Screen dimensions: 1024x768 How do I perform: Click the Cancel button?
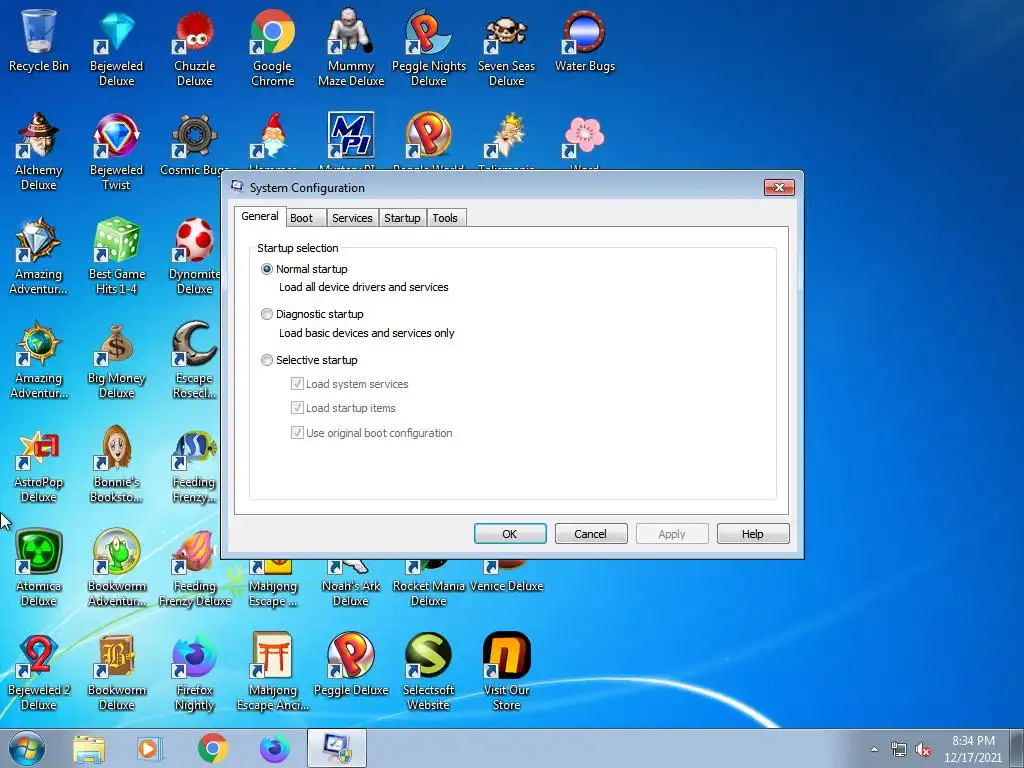pos(591,534)
